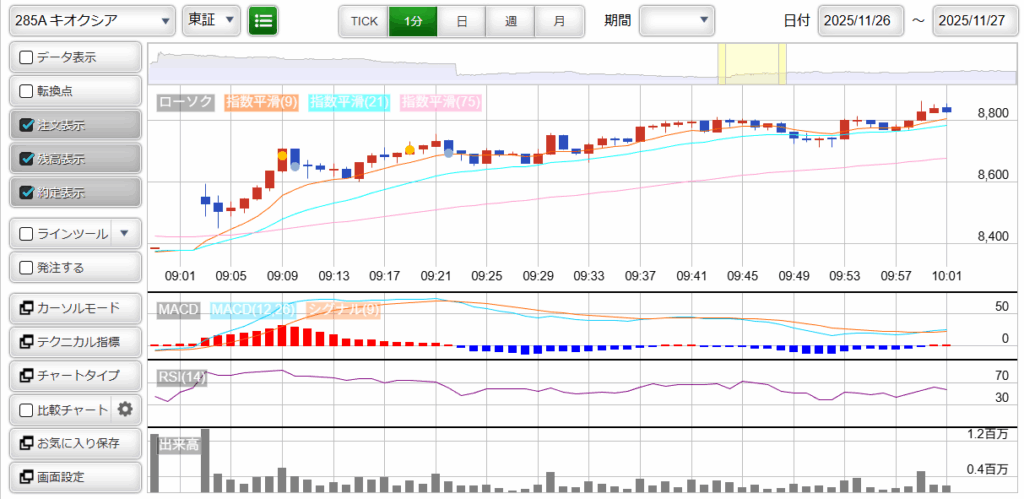Viewport: 1024px width, 499px height.
Task: Select the 週 weekly timeframe tab
Action: click(x=510, y=20)
